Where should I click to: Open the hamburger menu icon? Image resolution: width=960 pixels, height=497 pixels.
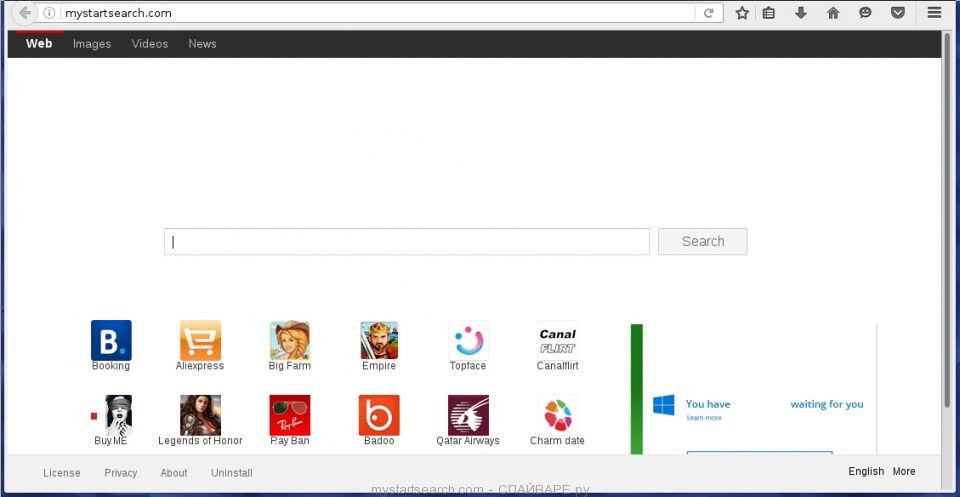tap(934, 12)
